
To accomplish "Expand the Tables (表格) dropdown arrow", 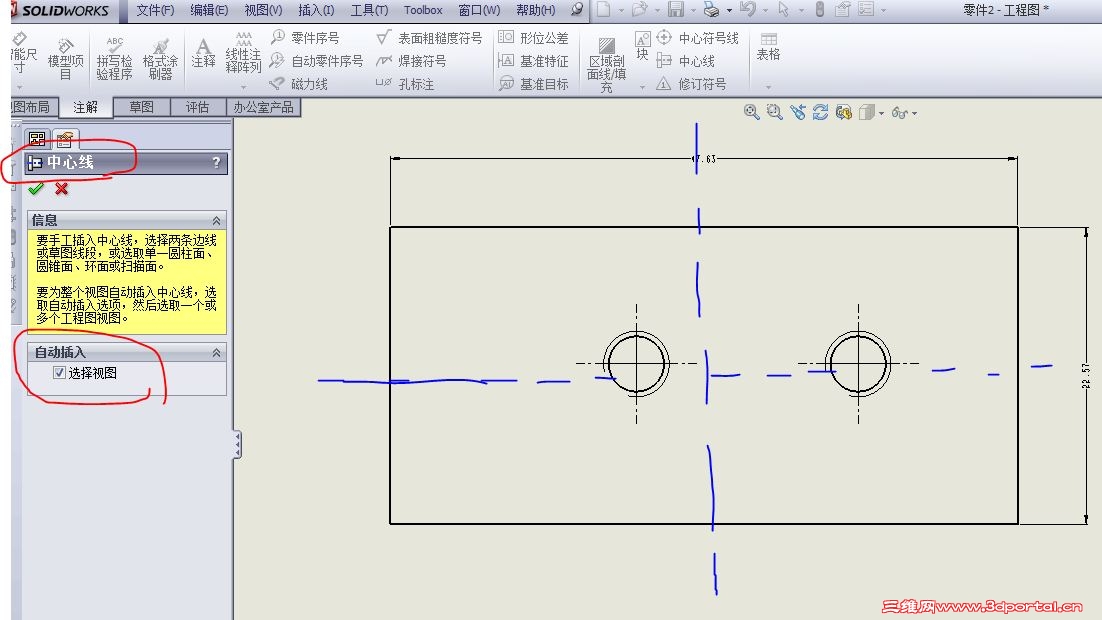I will tap(768, 87).
